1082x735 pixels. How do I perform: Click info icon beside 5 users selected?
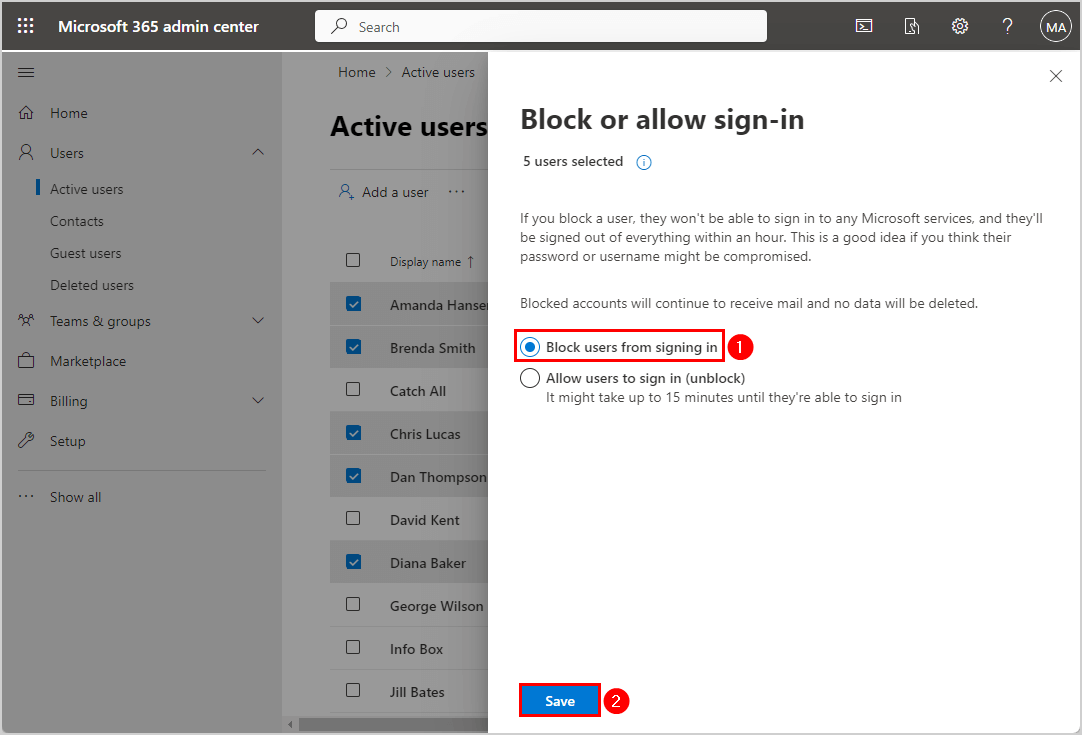click(644, 162)
